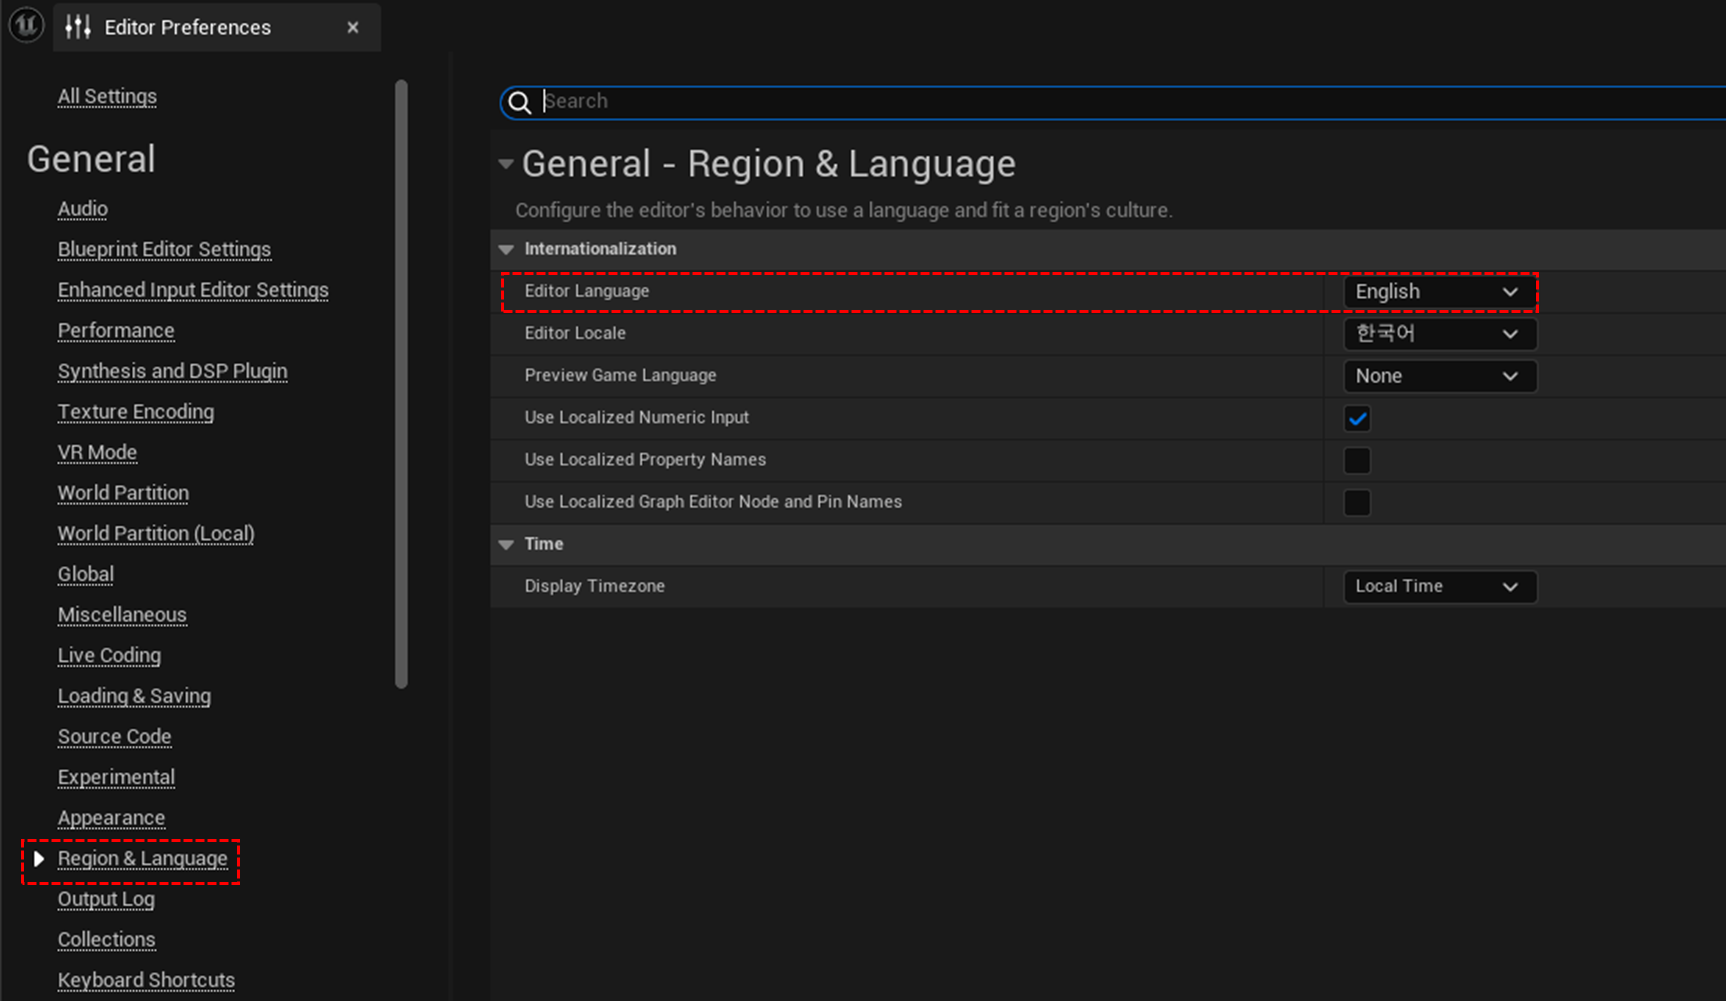Click the 'Display Timezone' label
Screen dimensions: 1726x1001
click(x=594, y=586)
